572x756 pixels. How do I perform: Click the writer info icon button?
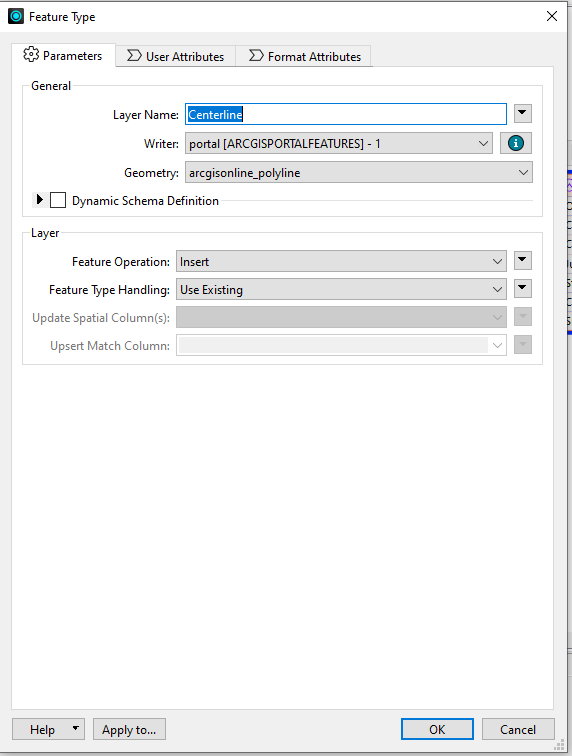pos(516,143)
